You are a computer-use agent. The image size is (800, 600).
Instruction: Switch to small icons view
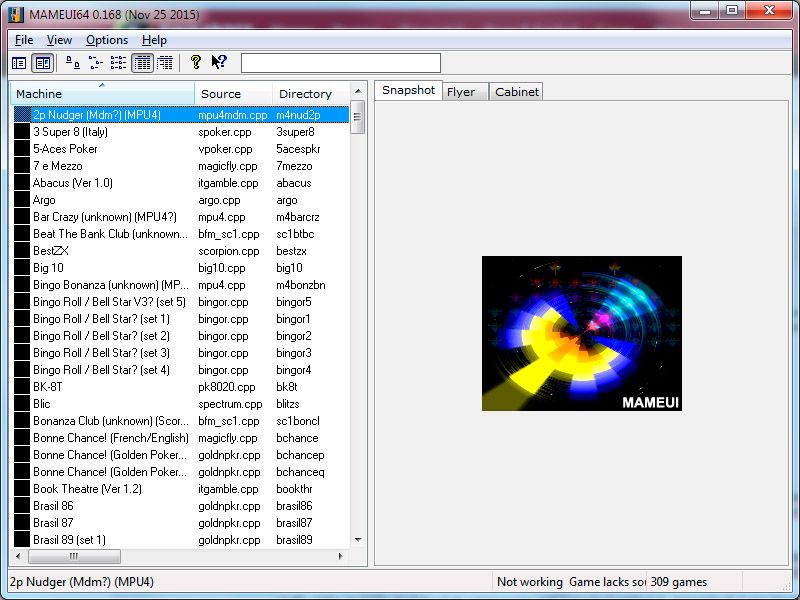96,63
